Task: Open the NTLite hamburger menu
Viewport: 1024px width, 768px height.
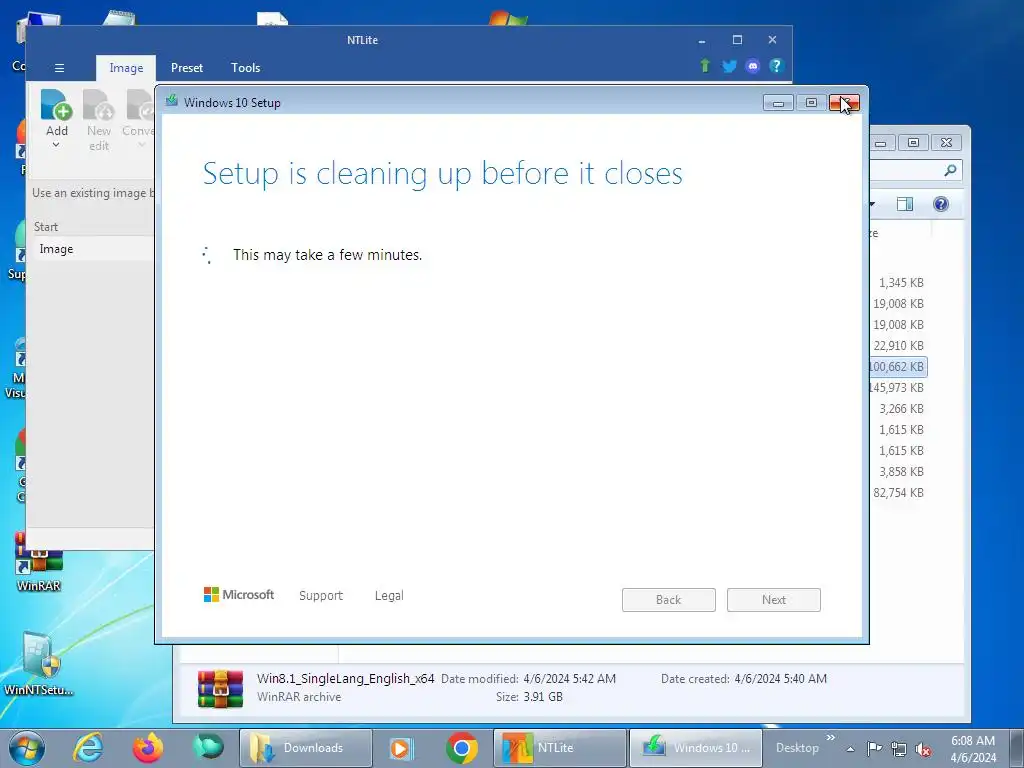Action: pos(59,68)
